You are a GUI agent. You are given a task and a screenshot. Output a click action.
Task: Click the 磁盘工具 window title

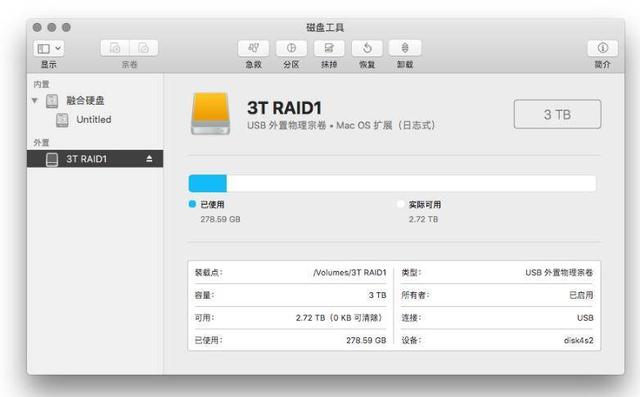tap(325, 27)
